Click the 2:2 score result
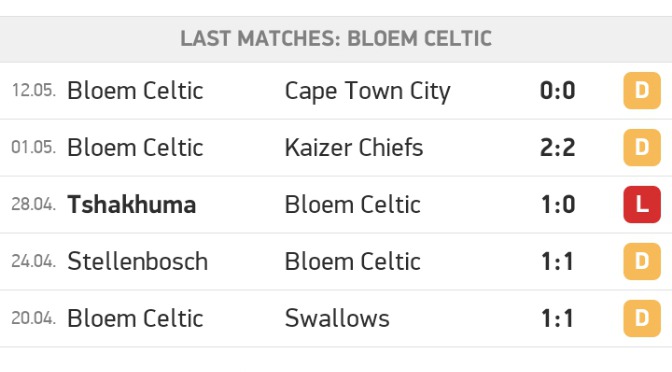 click(557, 148)
